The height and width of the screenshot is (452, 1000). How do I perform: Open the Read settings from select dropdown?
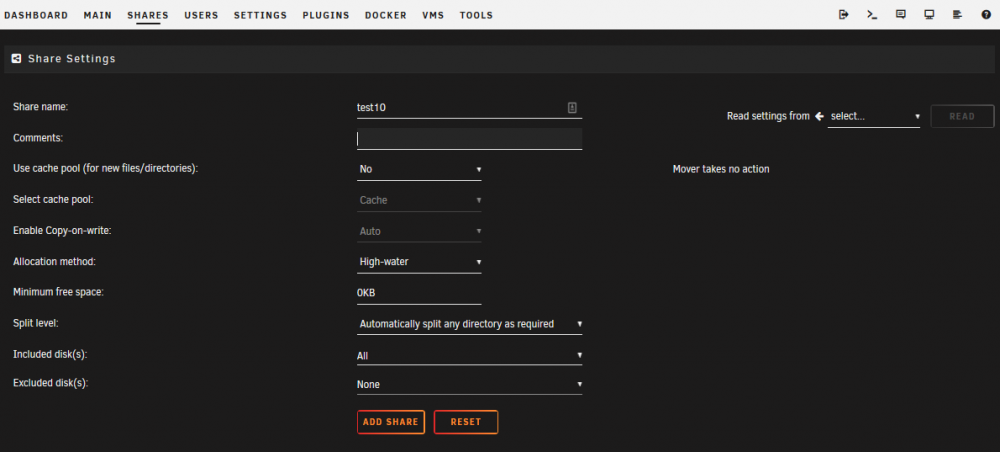(874, 117)
